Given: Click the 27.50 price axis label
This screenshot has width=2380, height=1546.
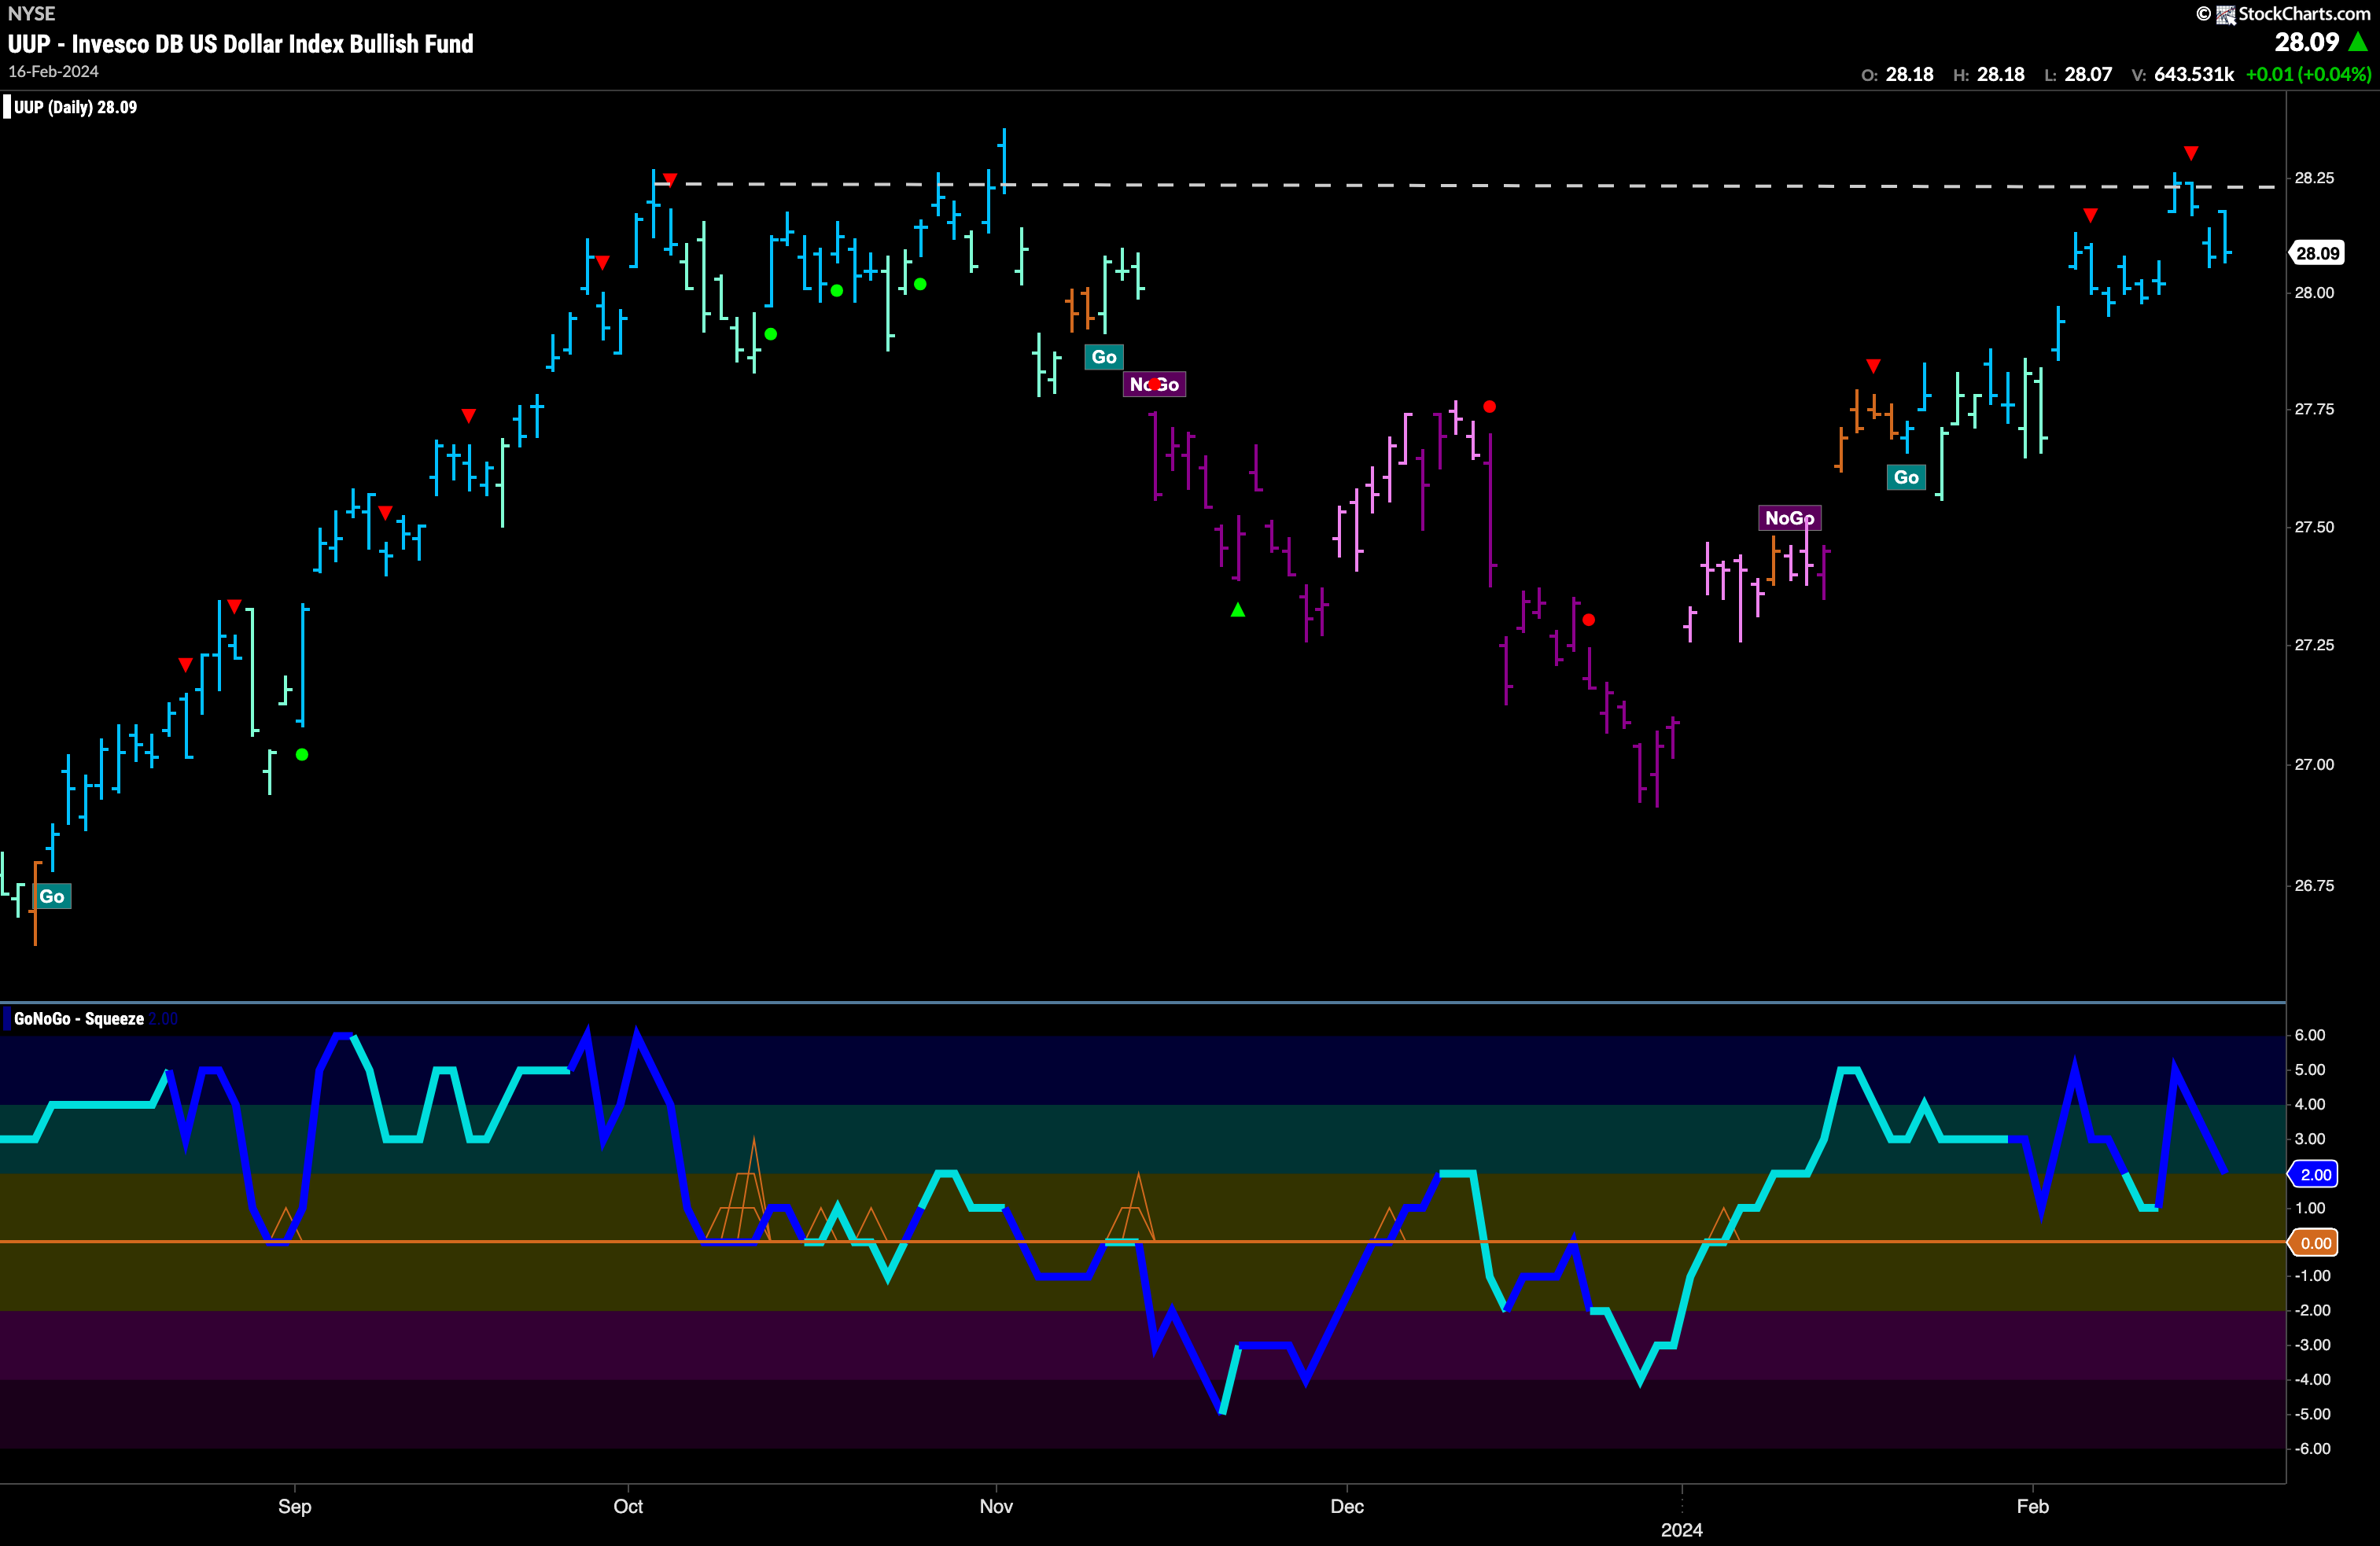Looking at the screenshot, I should [x=2314, y=527].
